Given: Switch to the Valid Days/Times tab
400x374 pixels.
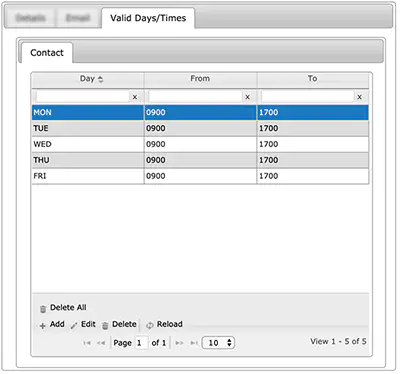Looking at the screenshot, I should 148,18.
